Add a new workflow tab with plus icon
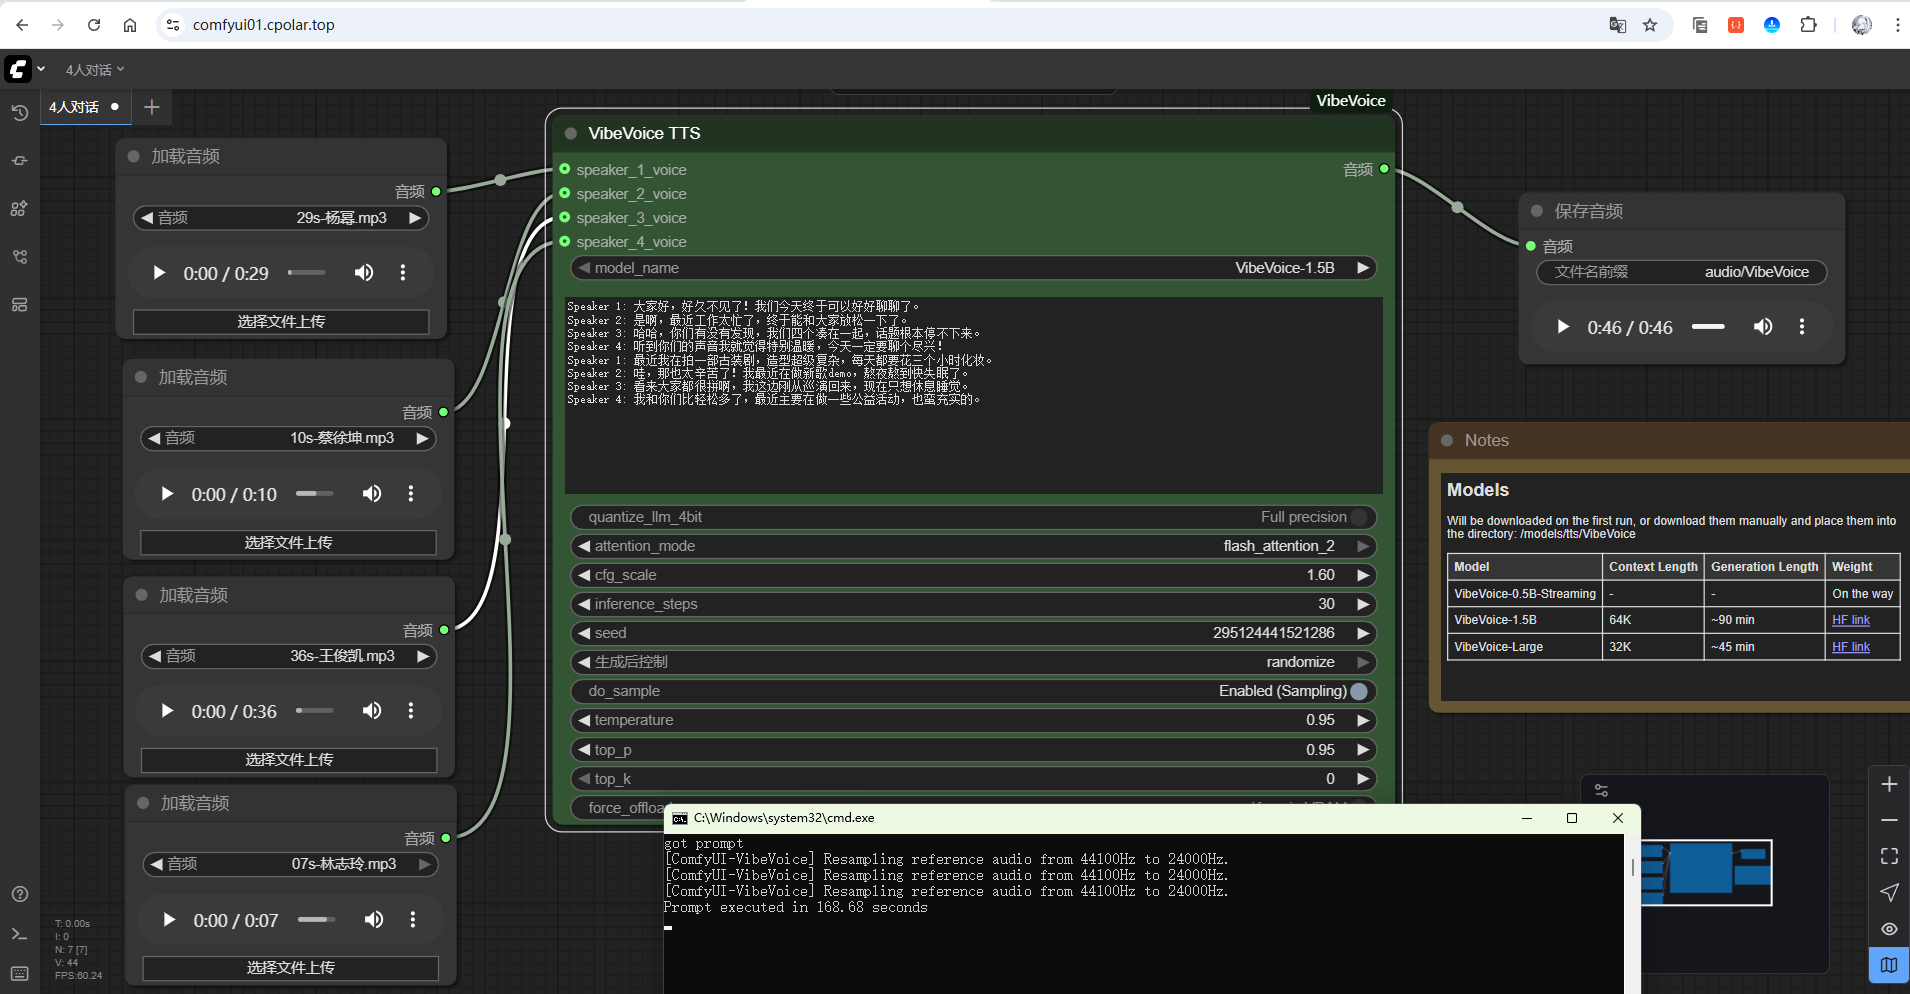This screenshot has height=994, width=1910. pos(152,107)
